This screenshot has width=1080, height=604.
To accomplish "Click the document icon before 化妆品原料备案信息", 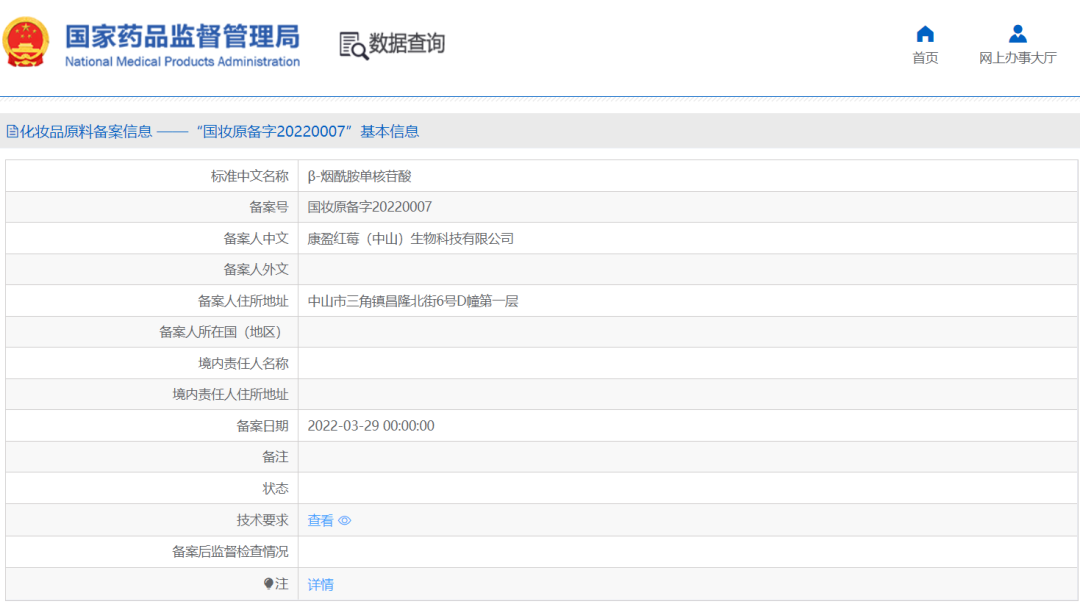I will [12, 132].
